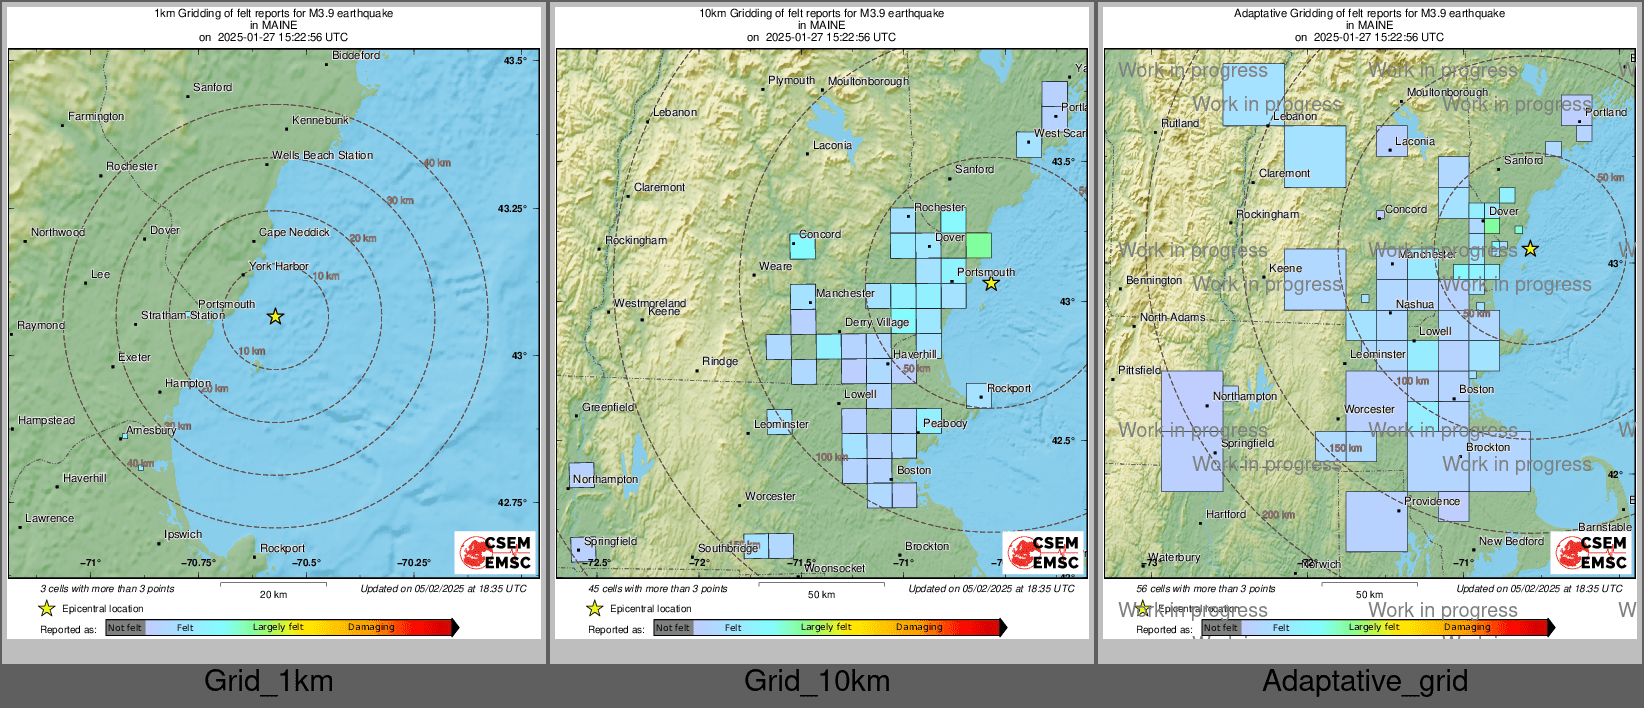This screenshot has width=1644, height=708.
Task: Click the Laconia label on the 10km map
Action: (x=832, y=145)
